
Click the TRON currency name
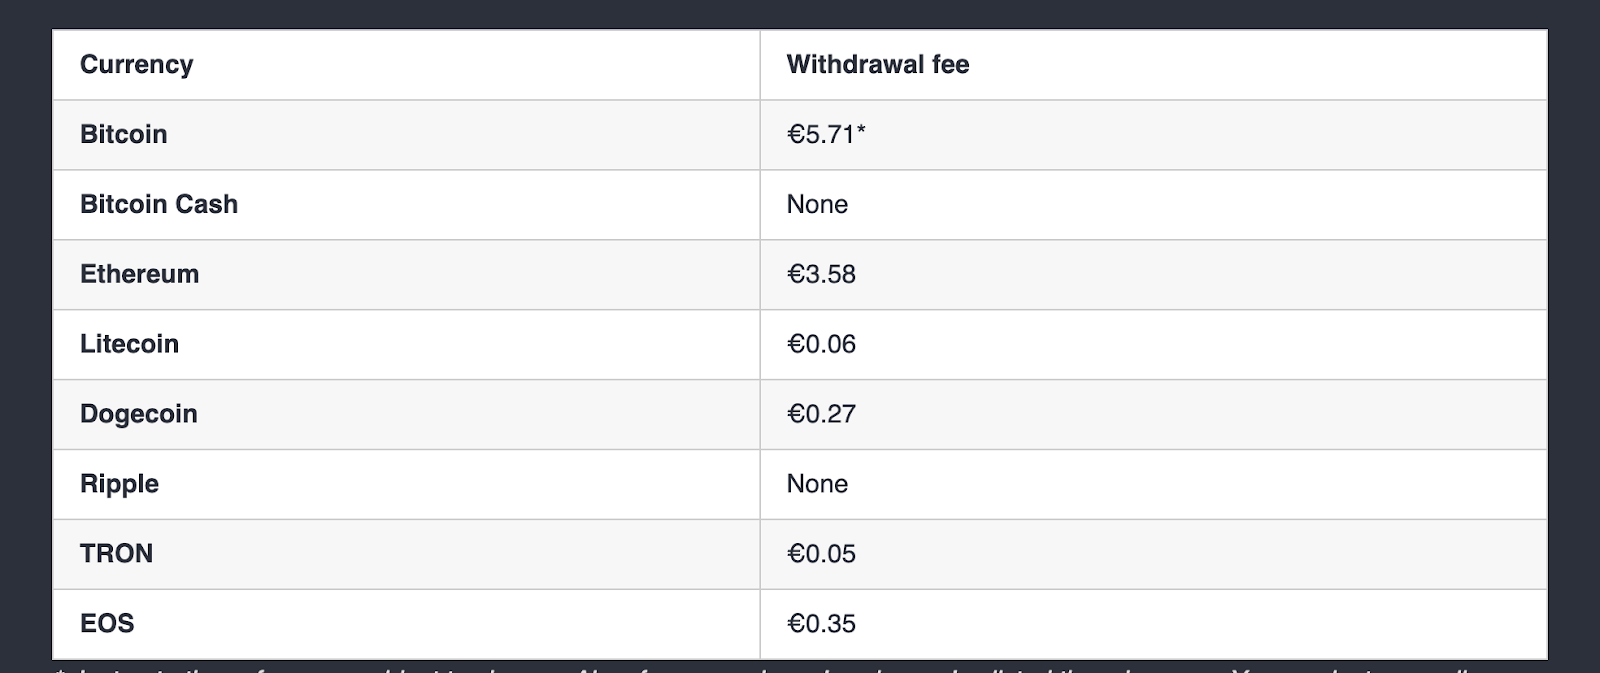[117, 554]
